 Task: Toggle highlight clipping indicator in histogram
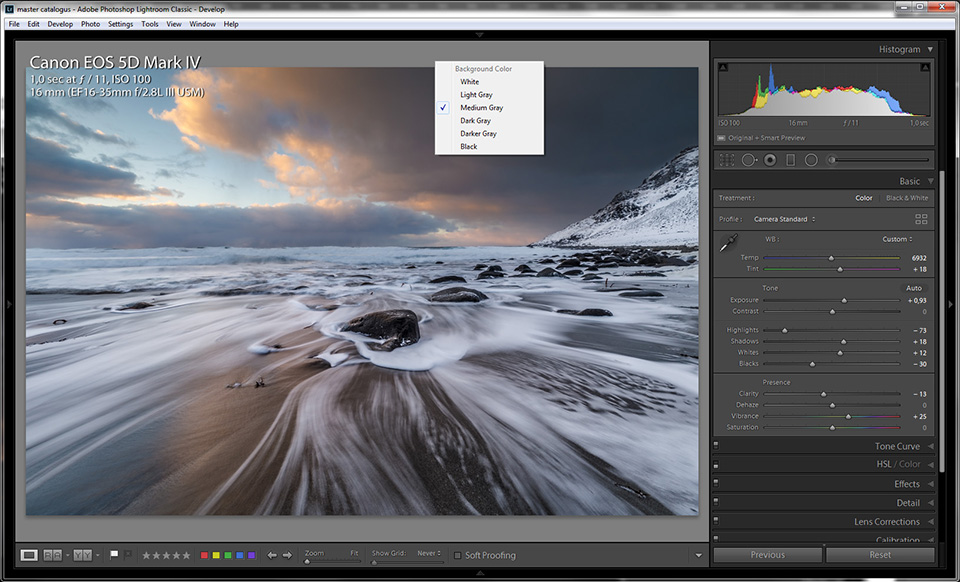click(926, 67)
